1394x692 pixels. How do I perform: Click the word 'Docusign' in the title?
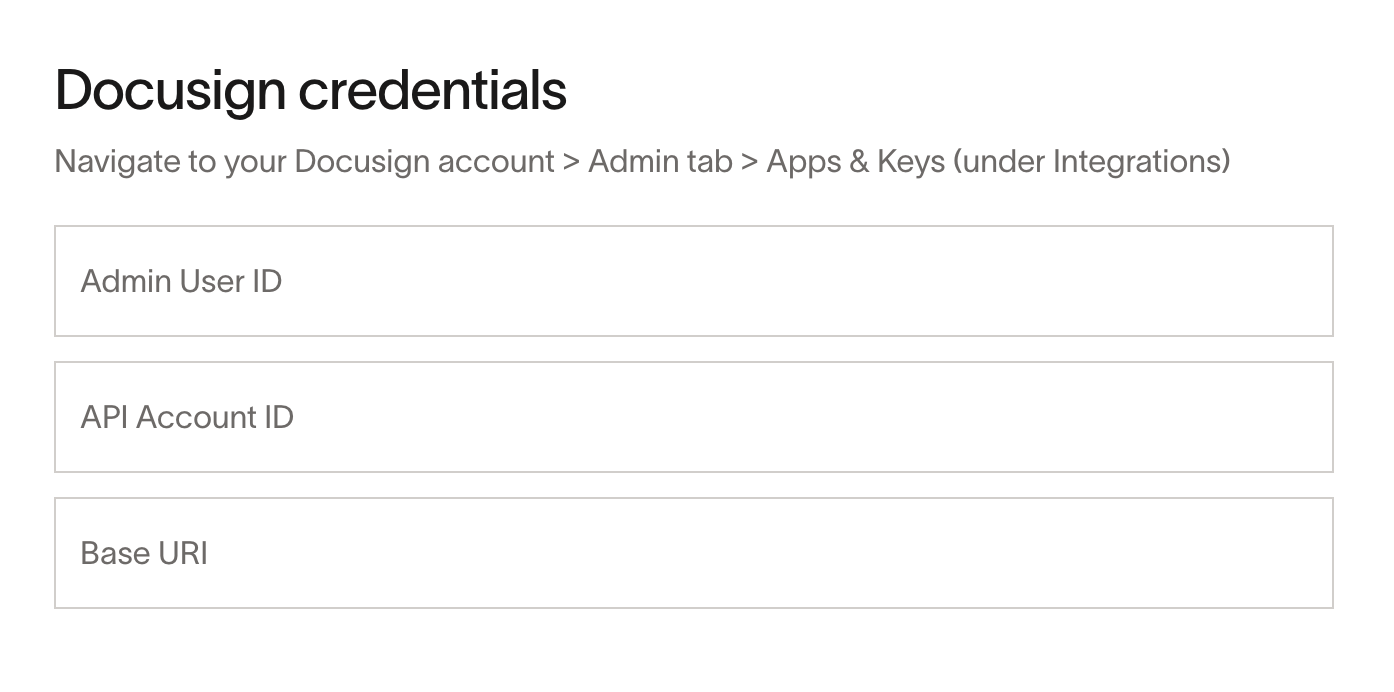[x=170, y=92]
